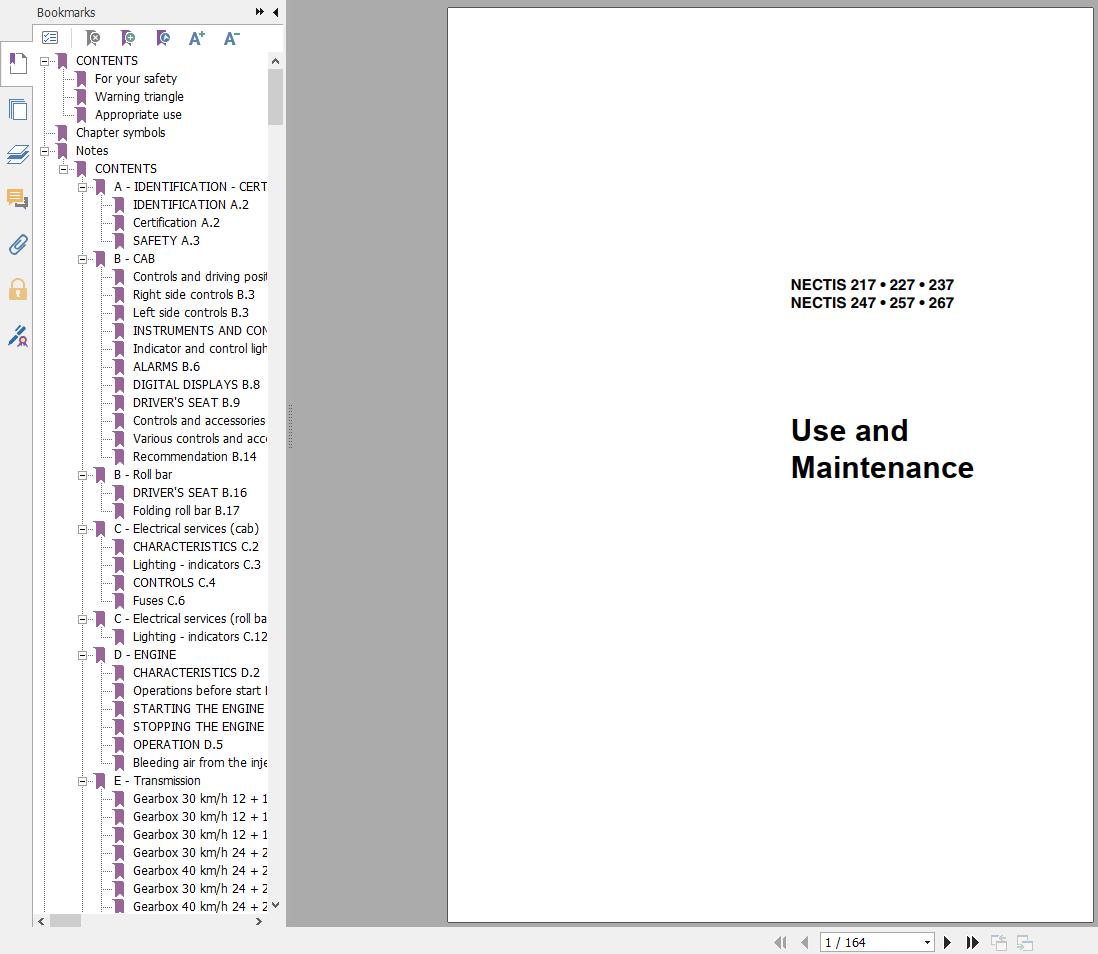Open the bookmark options menu icon
The image size is (1098, 954).
pos(50,38)
